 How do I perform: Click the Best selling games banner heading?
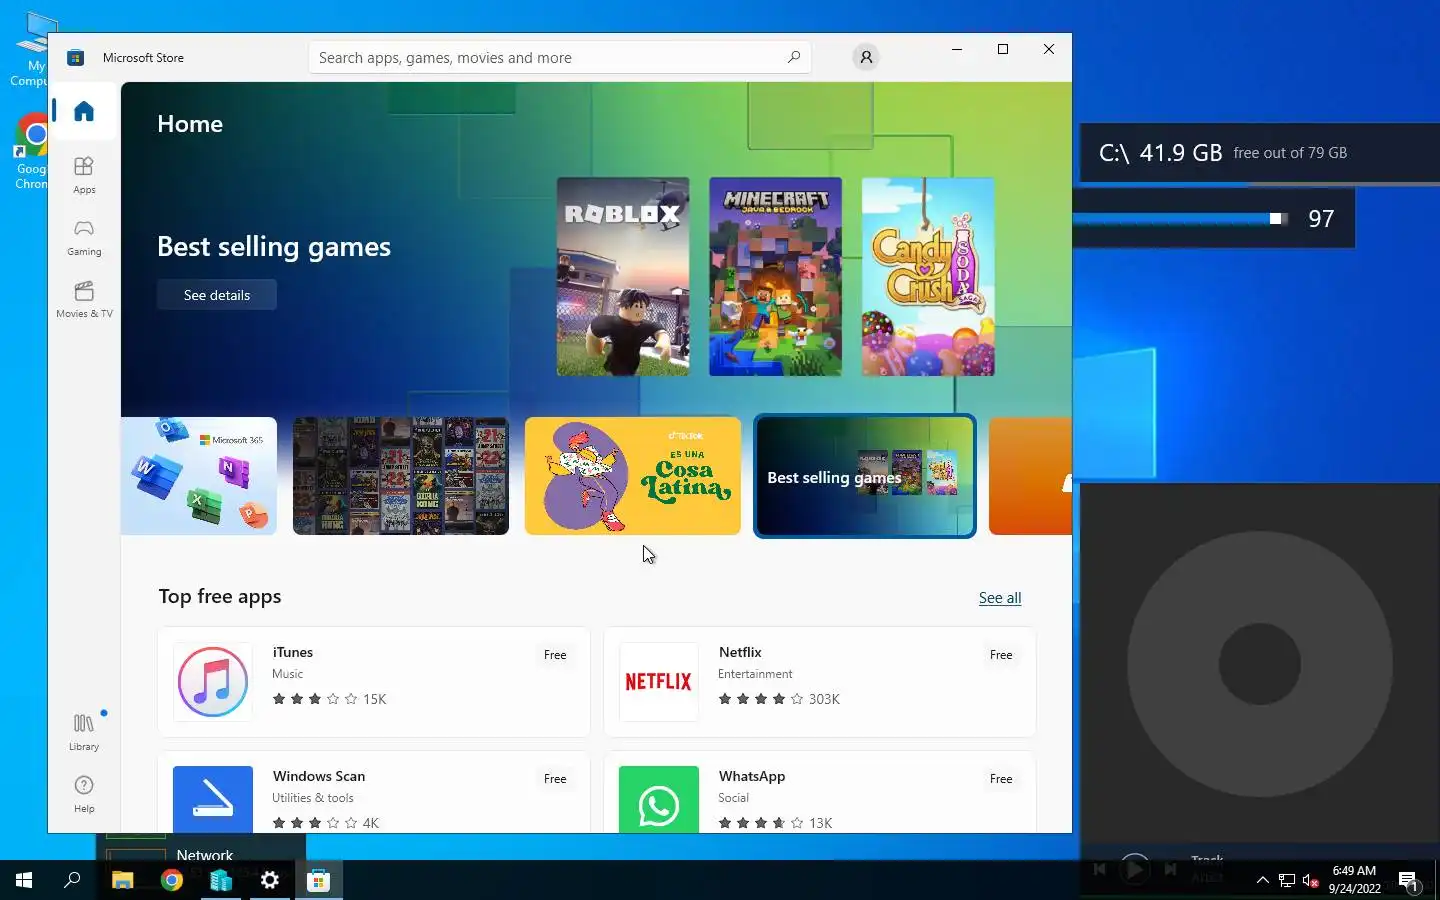click(274, 247)
